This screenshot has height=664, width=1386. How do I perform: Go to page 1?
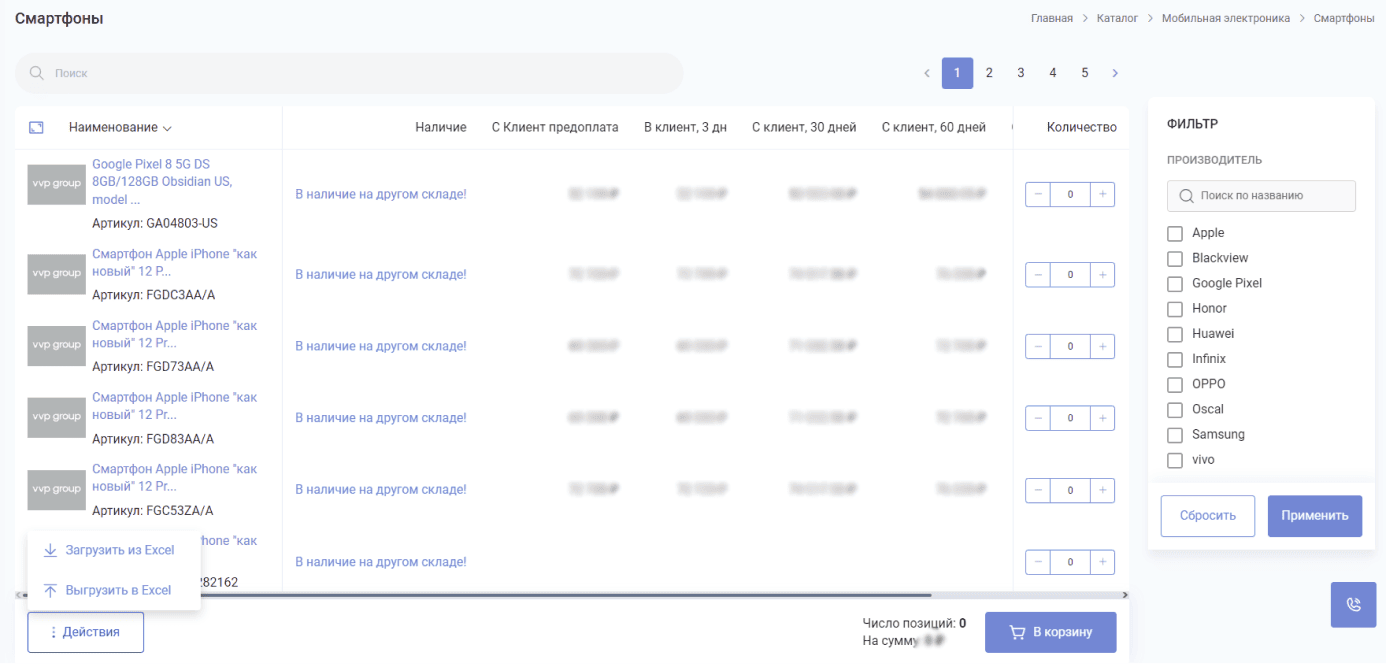pos(957,73)
